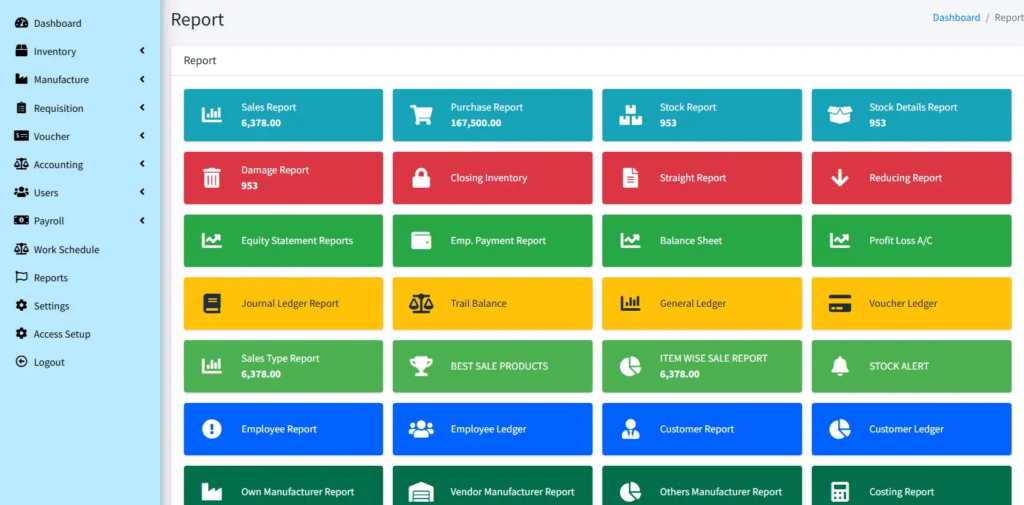Click the Settings gear icon in sidebar
1024x505 pixels.
[x=22, y=305]
